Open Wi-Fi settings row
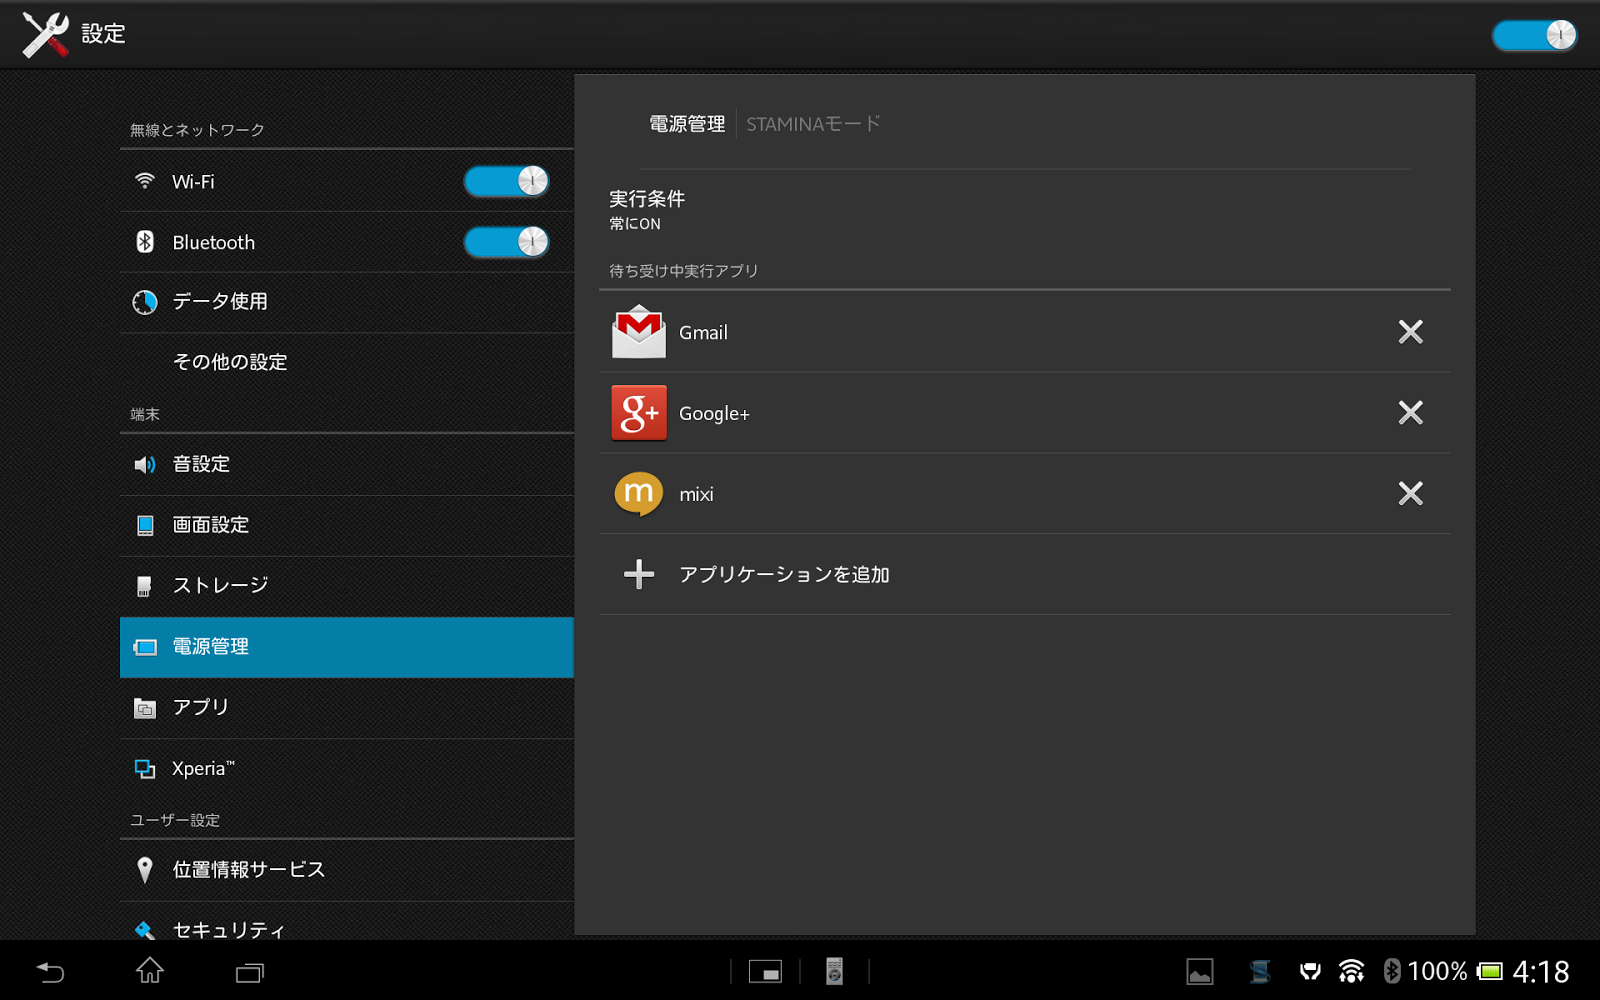This screenshot has width=1600, height=1000. [x=346, y=181]
